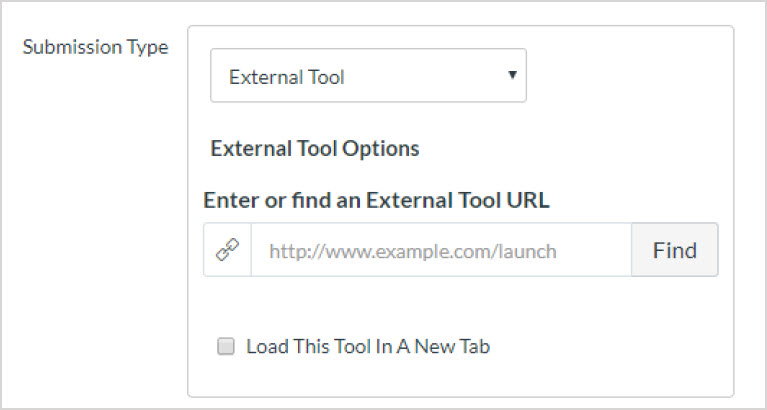The height and width of the screenshot is (410, 767).
Task: Focus the External Tool URL input field
Action: [440, 250]
